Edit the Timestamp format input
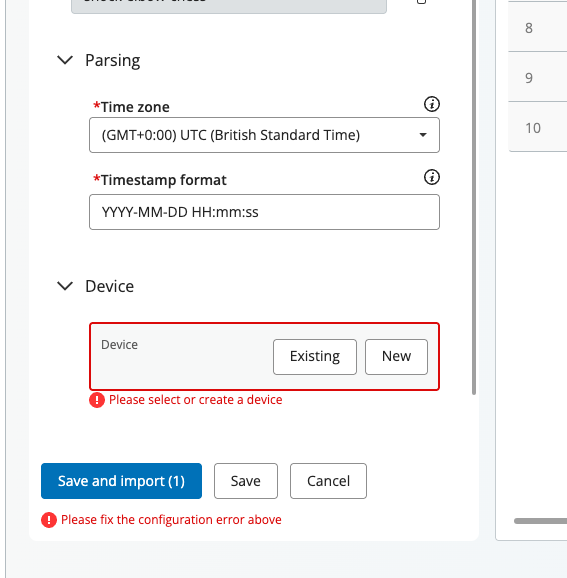 pos(264,212)
